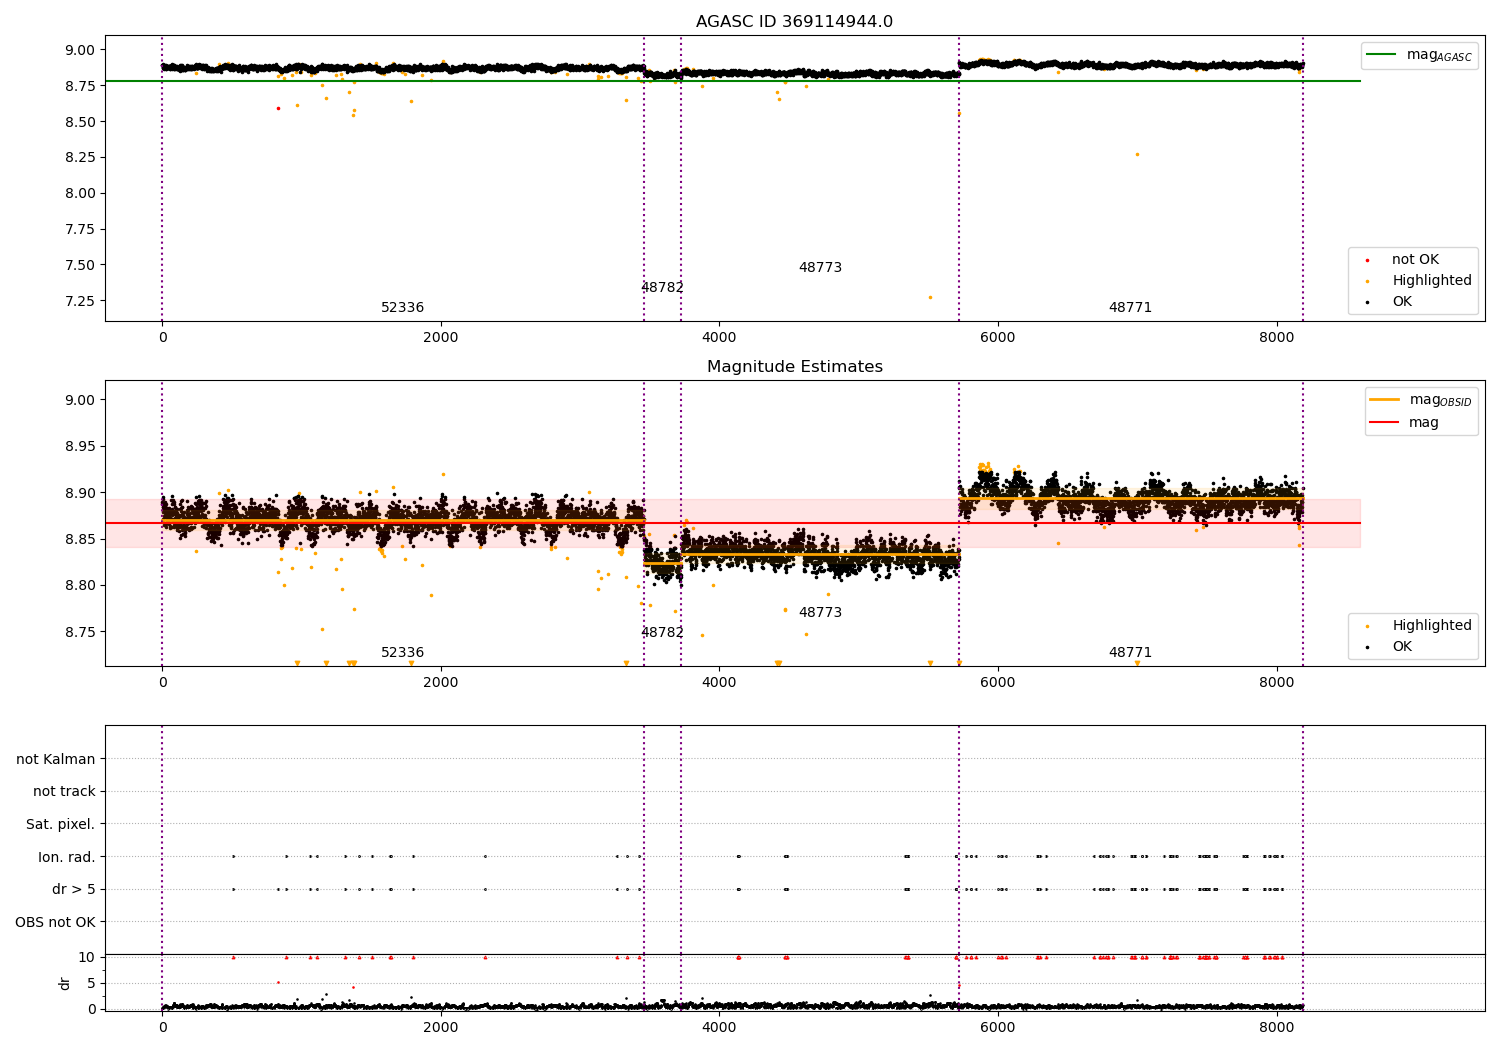Click obsid label 48771 in Magnitude Estimates plot
Viewport: 1500px width, 1050px height.
tap(1130, 653)
